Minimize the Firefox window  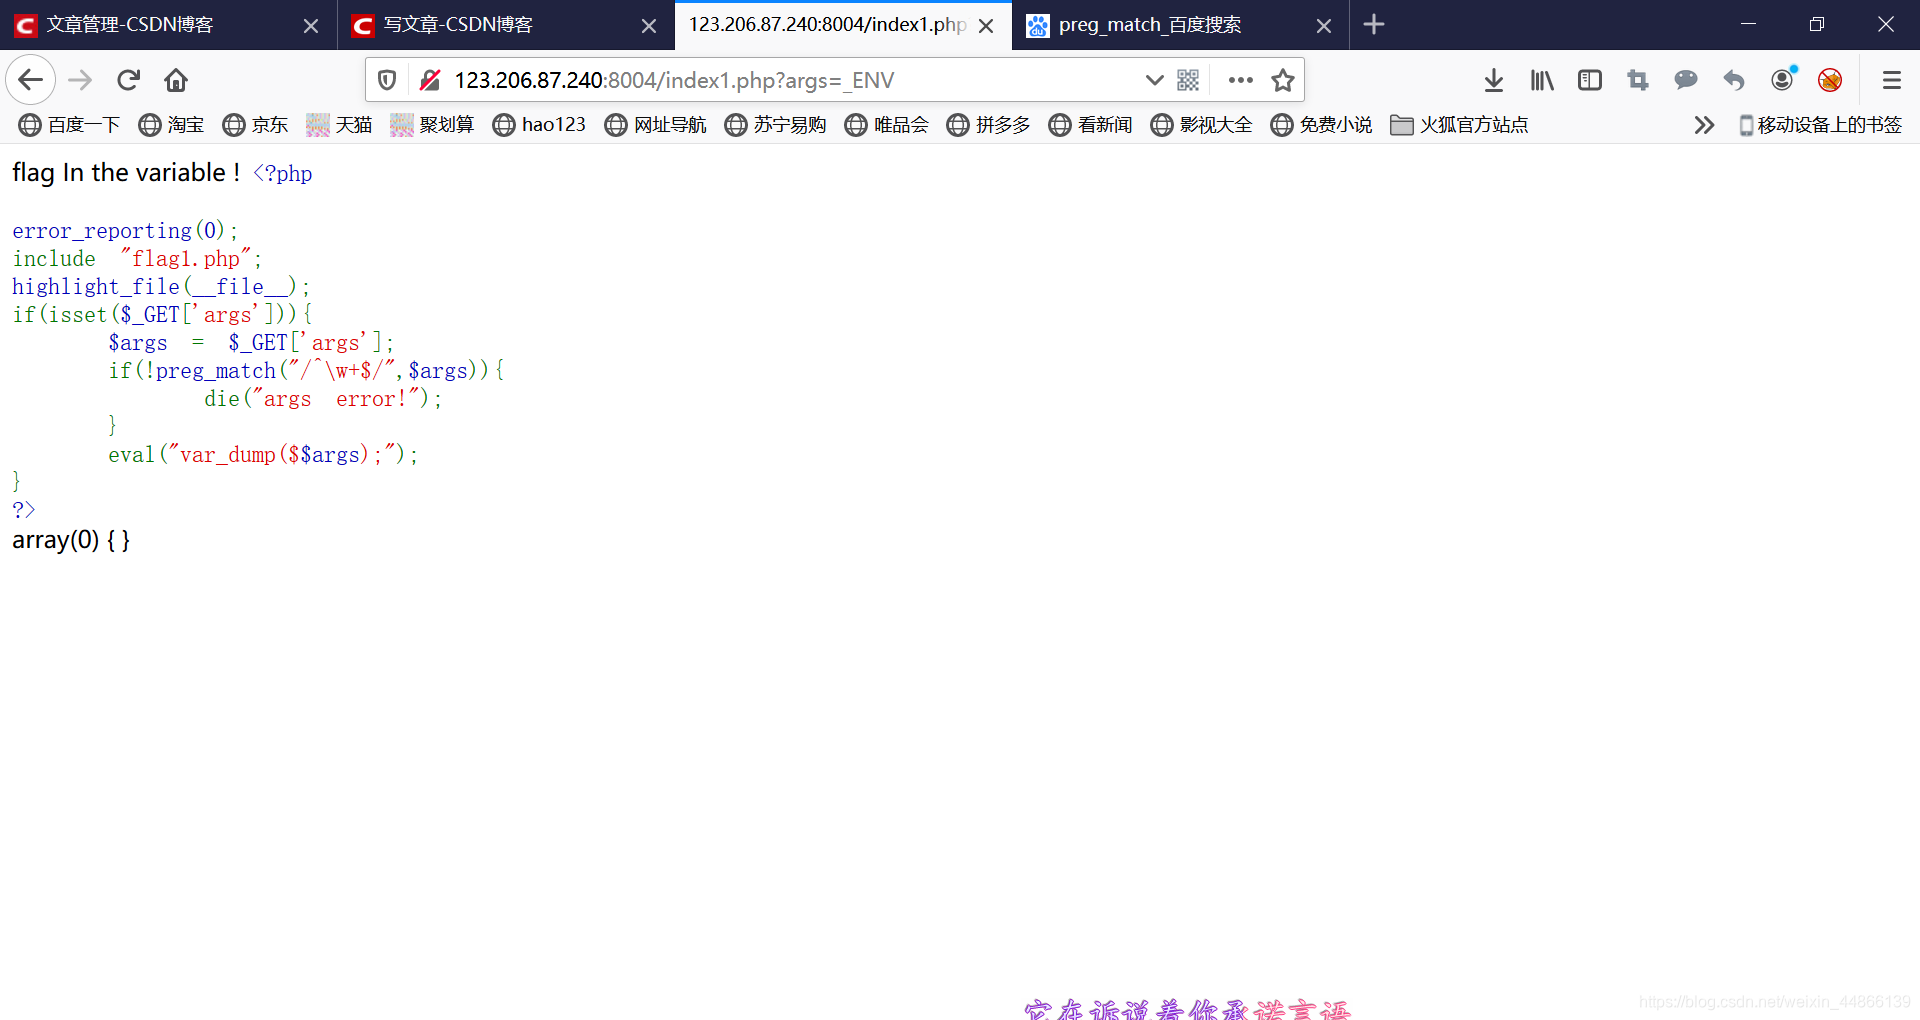point(1748,24)
